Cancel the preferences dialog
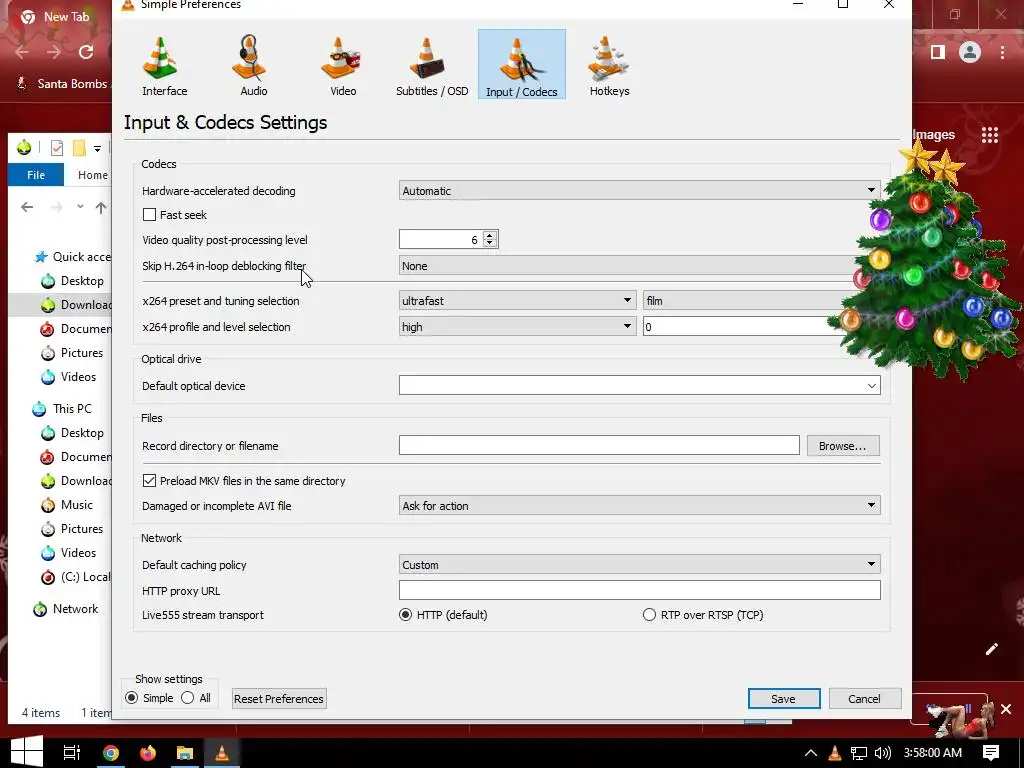The height and width of the screenshot is (768, 1024). click(x=864, y=699)
